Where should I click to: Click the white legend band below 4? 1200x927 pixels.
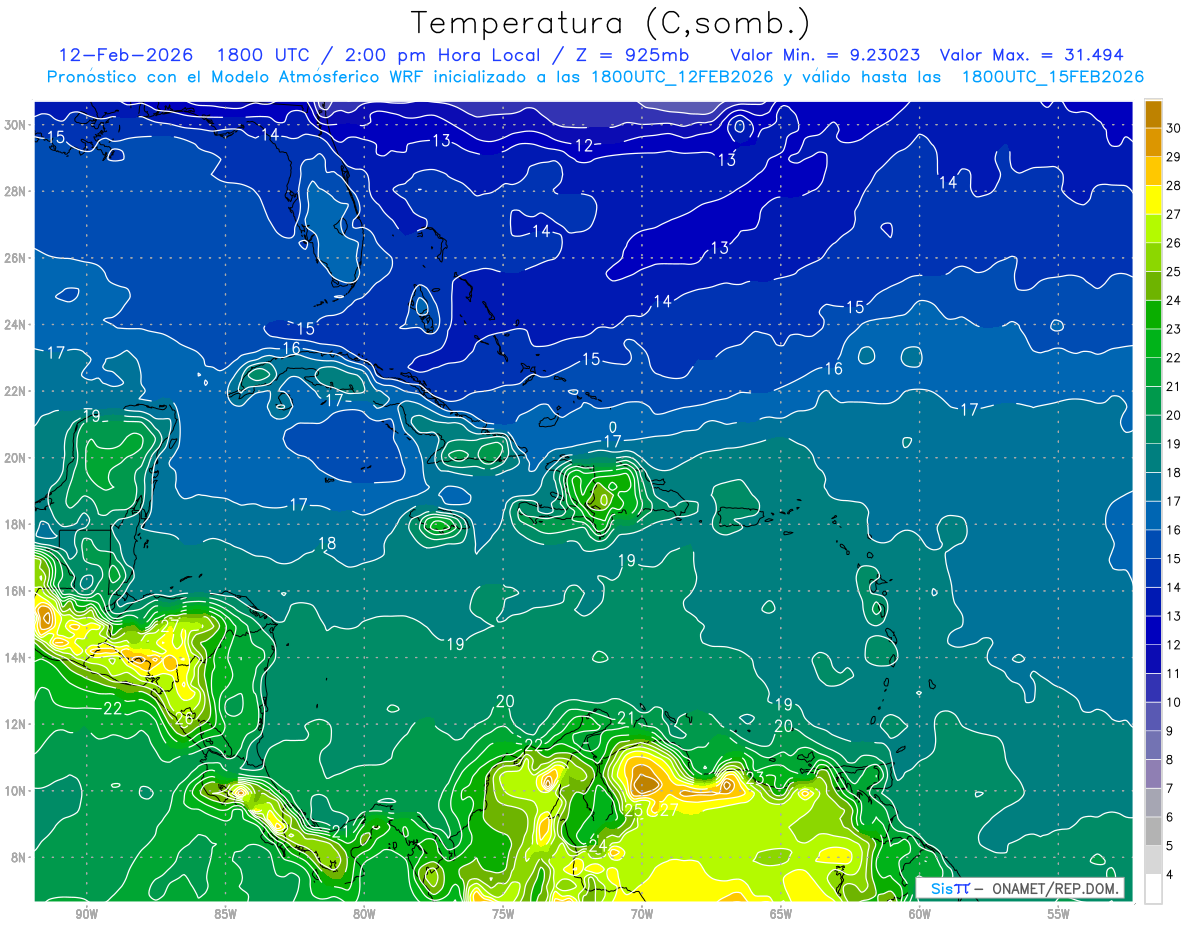pyautogui.click(x=1153, y=889)
